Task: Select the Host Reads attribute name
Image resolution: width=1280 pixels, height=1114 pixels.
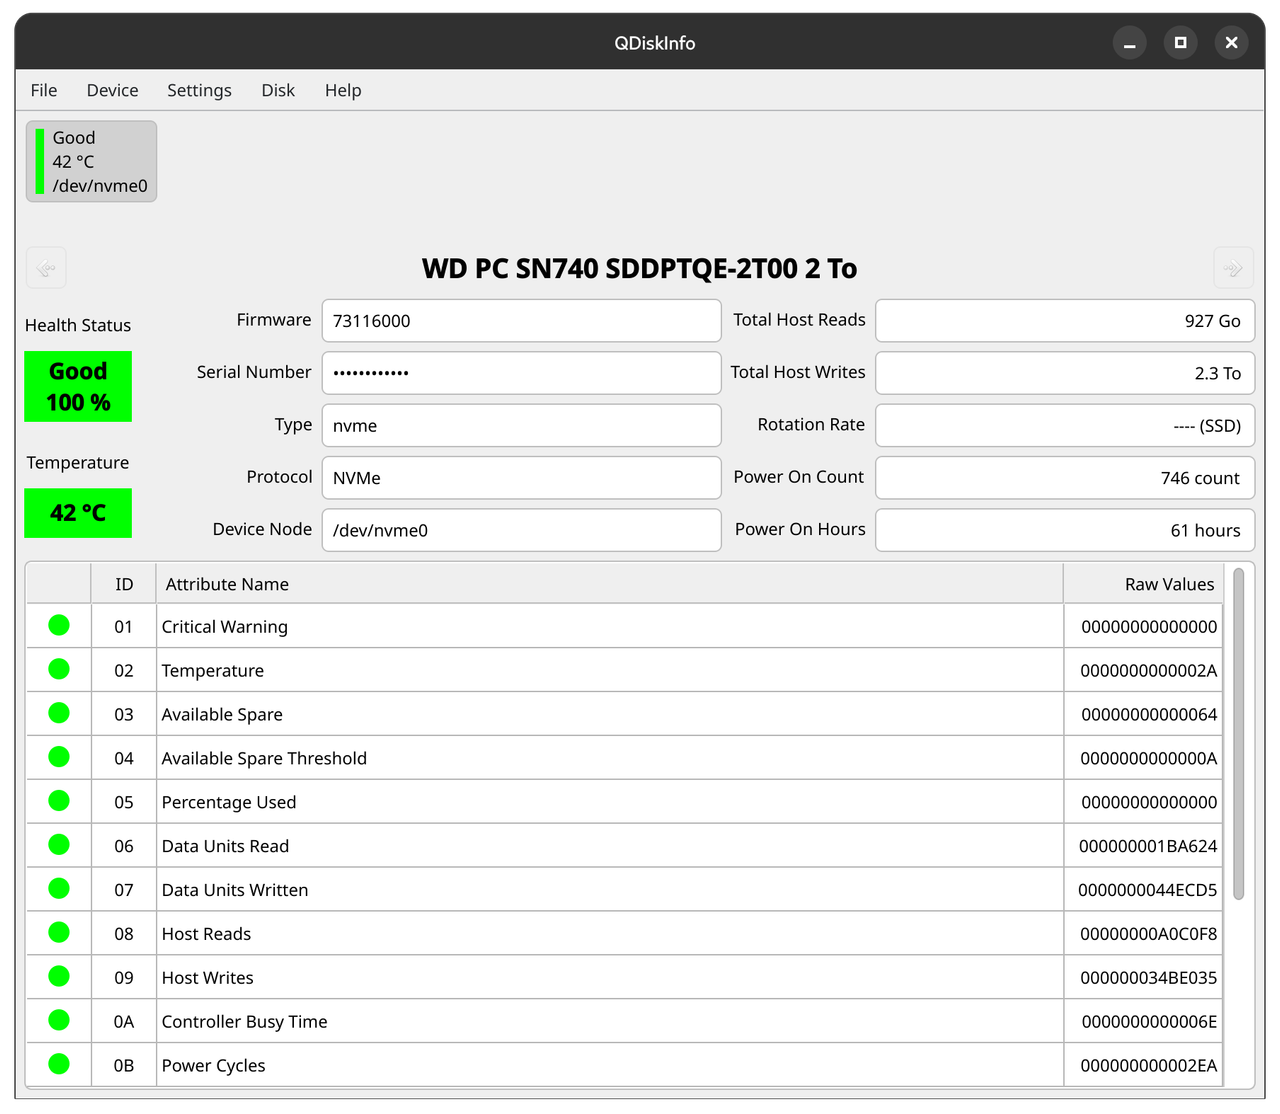Action: point(206,935)
